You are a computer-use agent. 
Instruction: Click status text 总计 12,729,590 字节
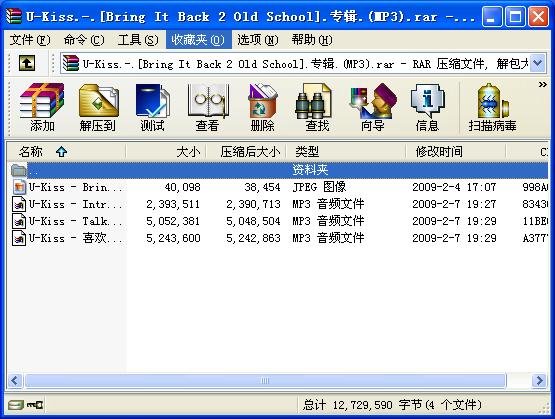362,405
